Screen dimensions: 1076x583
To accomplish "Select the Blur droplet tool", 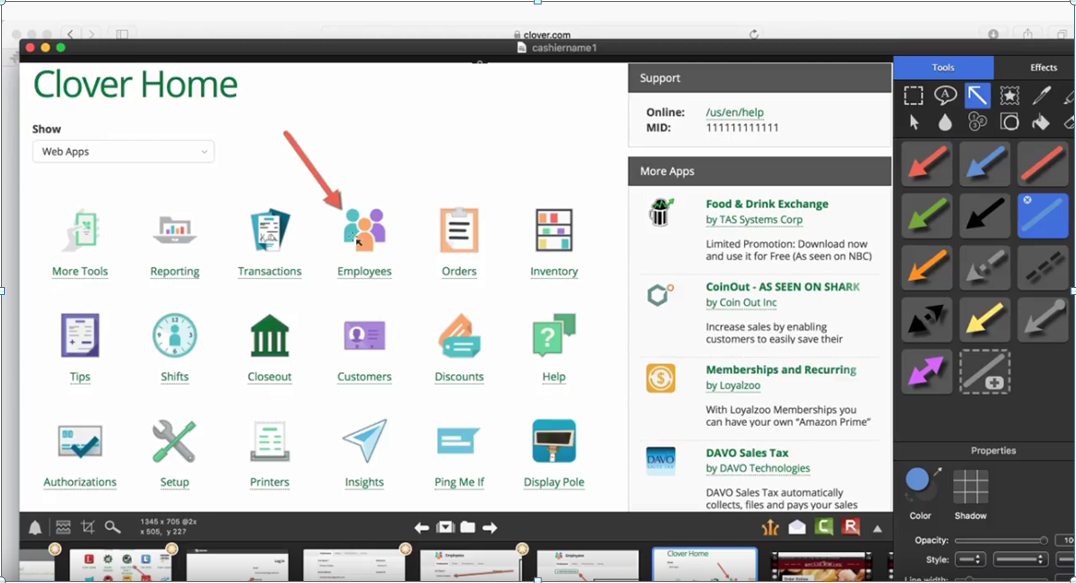I will click(945, 122).
